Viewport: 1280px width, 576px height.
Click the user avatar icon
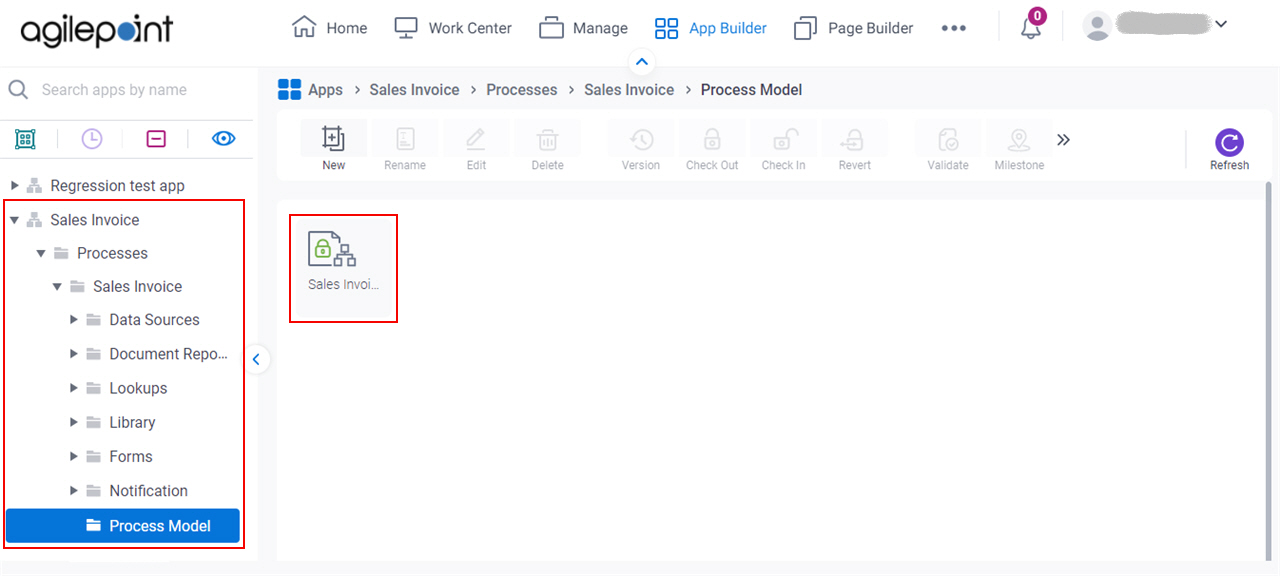click(x=1097, y=27)
